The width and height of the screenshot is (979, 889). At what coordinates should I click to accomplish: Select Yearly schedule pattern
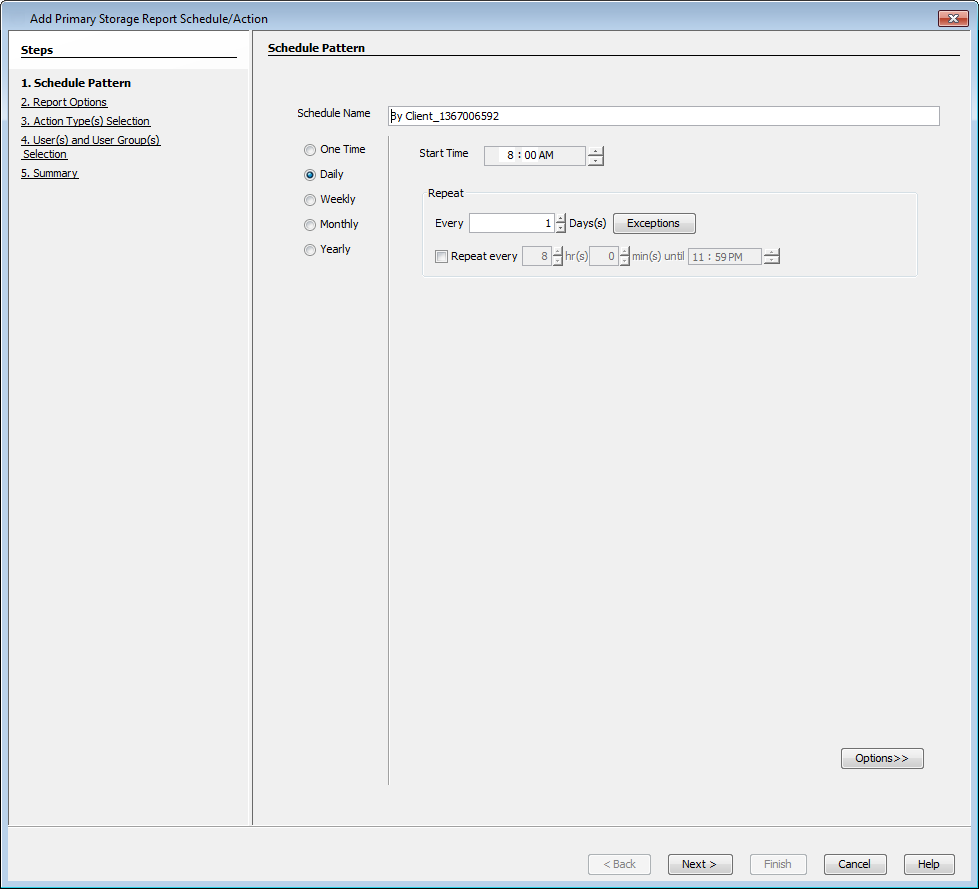click(310, 249)
